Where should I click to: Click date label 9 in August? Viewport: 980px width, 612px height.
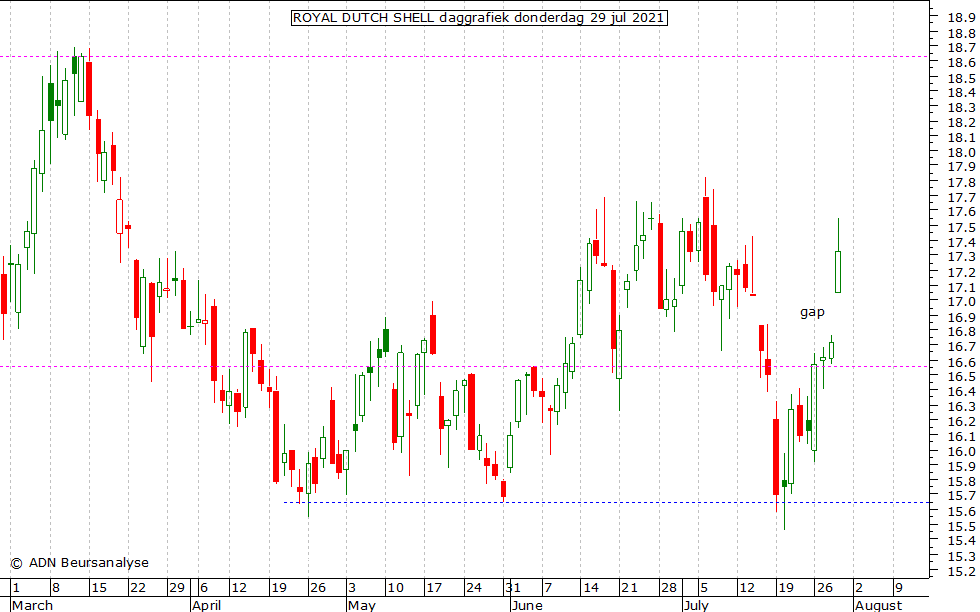click(x=898, y=588)
